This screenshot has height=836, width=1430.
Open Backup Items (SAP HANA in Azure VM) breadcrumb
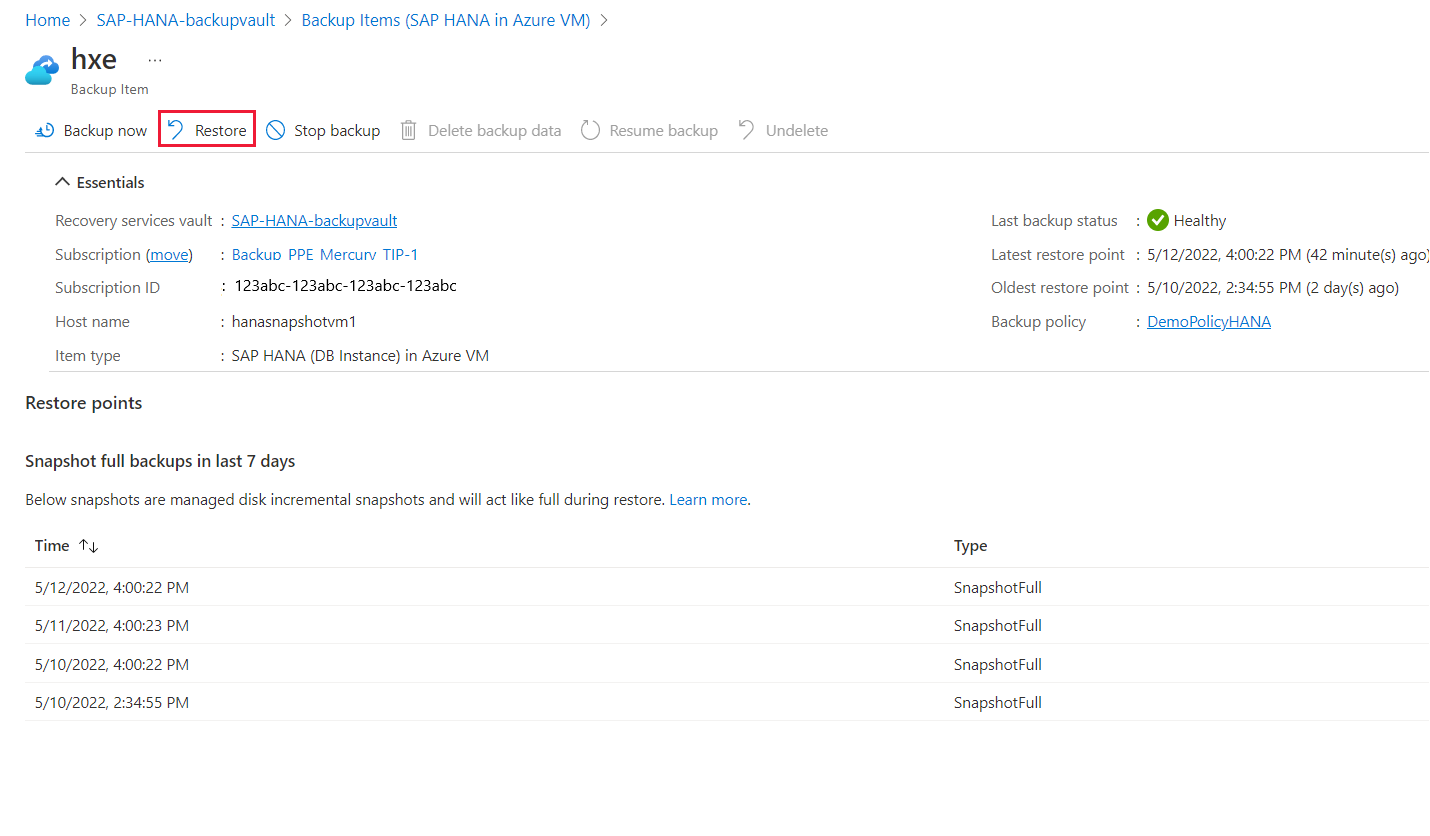446,19
